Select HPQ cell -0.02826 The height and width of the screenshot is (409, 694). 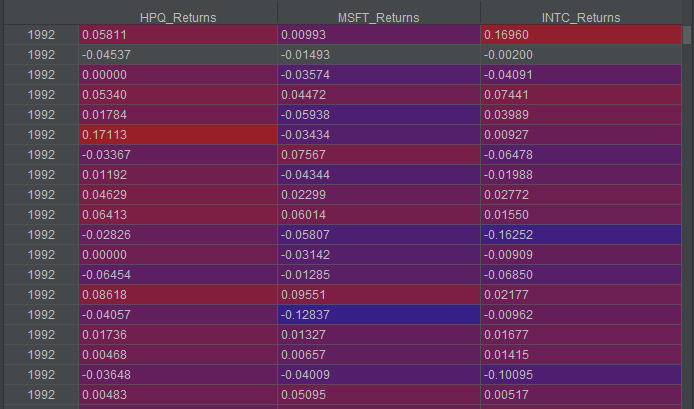pos(178,235)
